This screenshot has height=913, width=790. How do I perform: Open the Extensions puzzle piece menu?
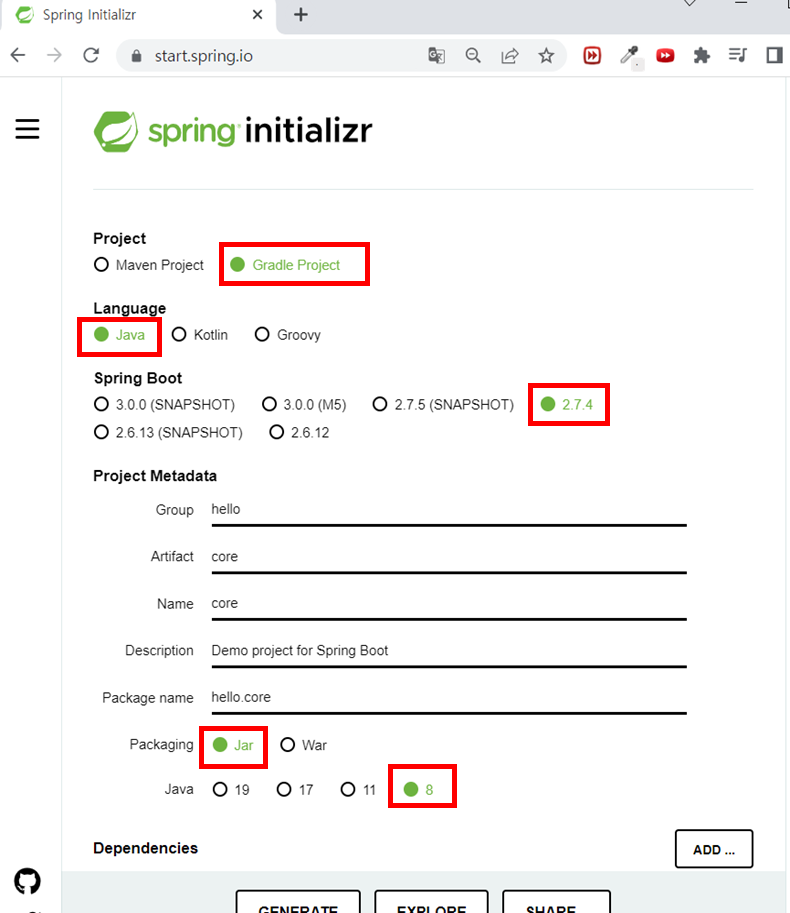pos(702,55)
